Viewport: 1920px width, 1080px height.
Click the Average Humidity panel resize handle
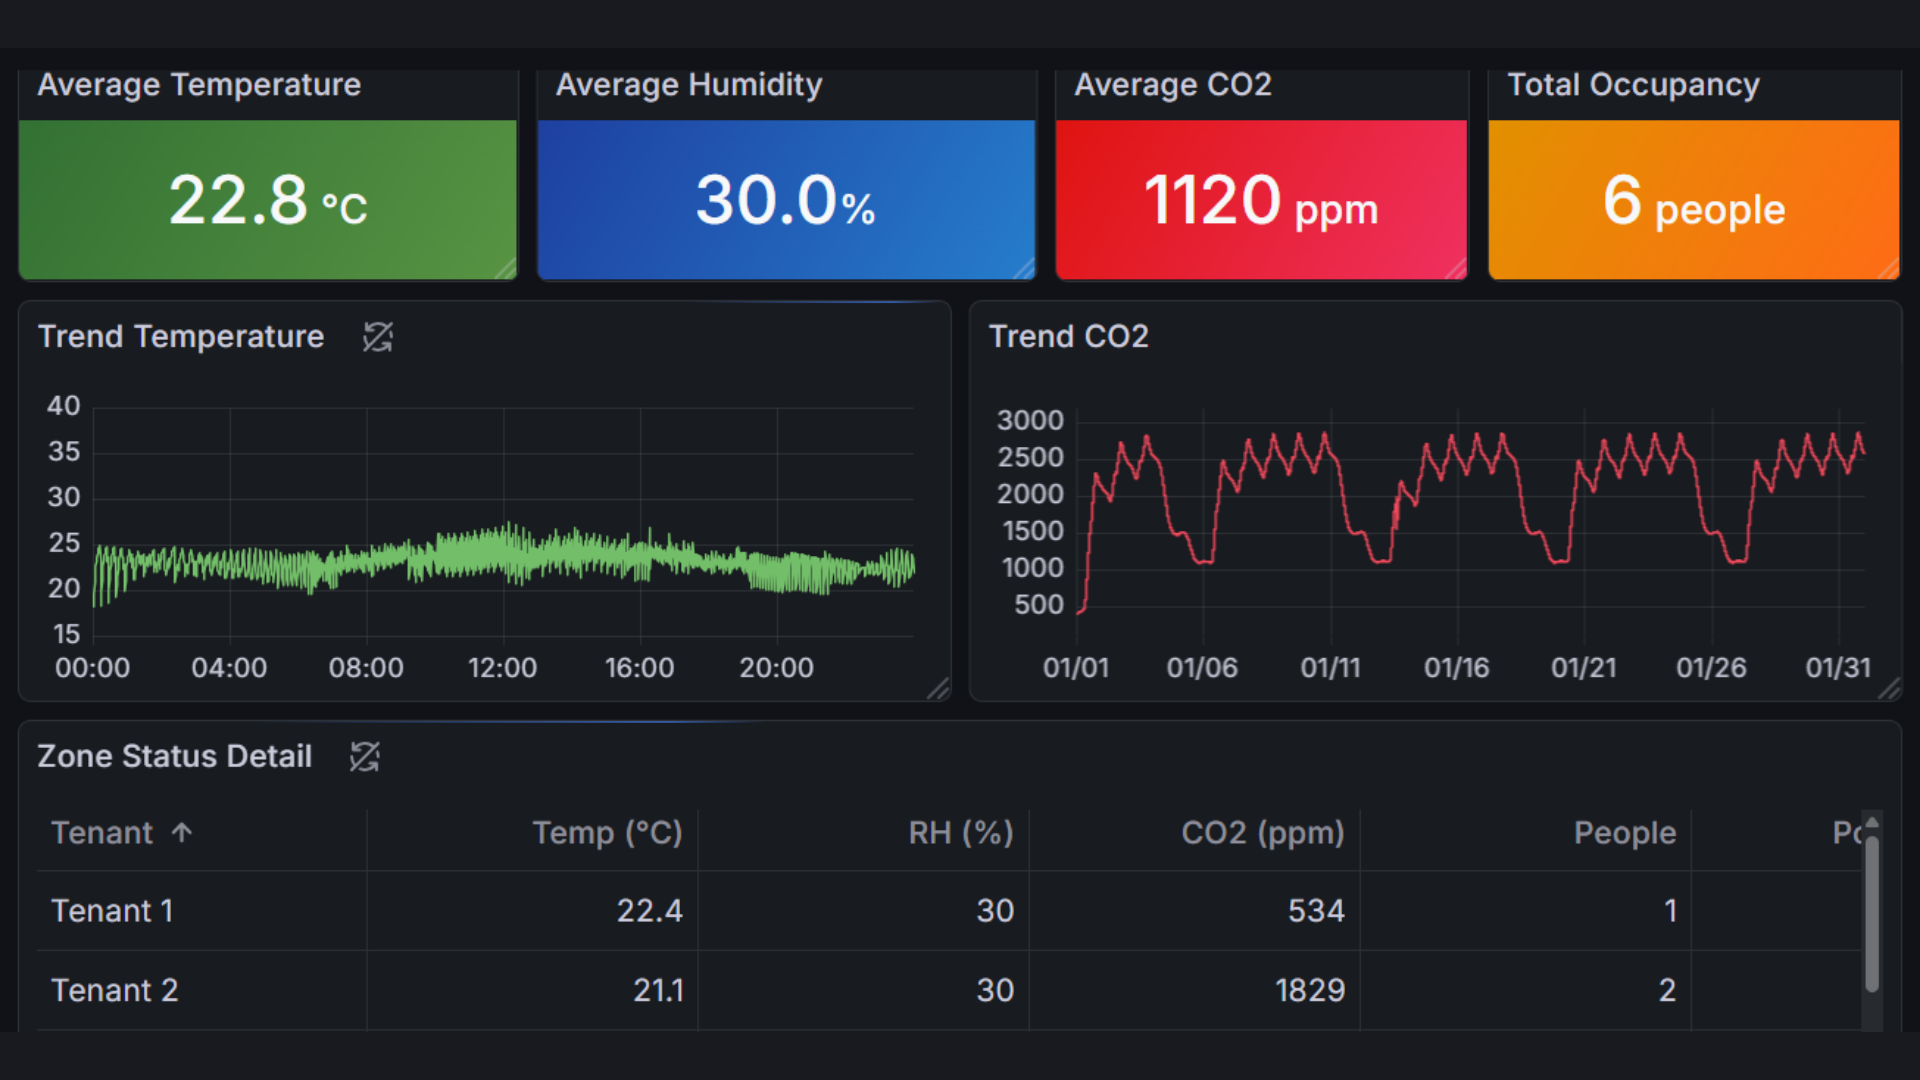[x=1025, y=268]
